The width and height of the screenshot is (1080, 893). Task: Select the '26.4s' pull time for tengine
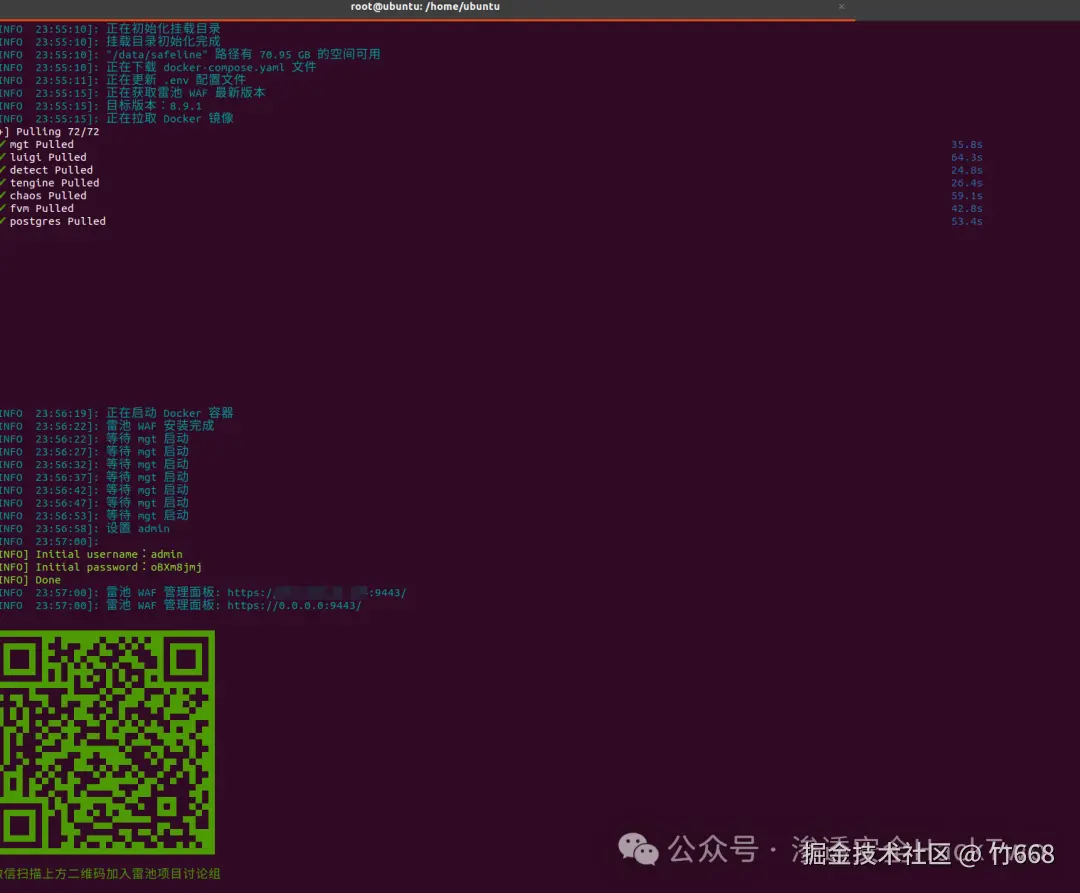click(x=967, y=183)
